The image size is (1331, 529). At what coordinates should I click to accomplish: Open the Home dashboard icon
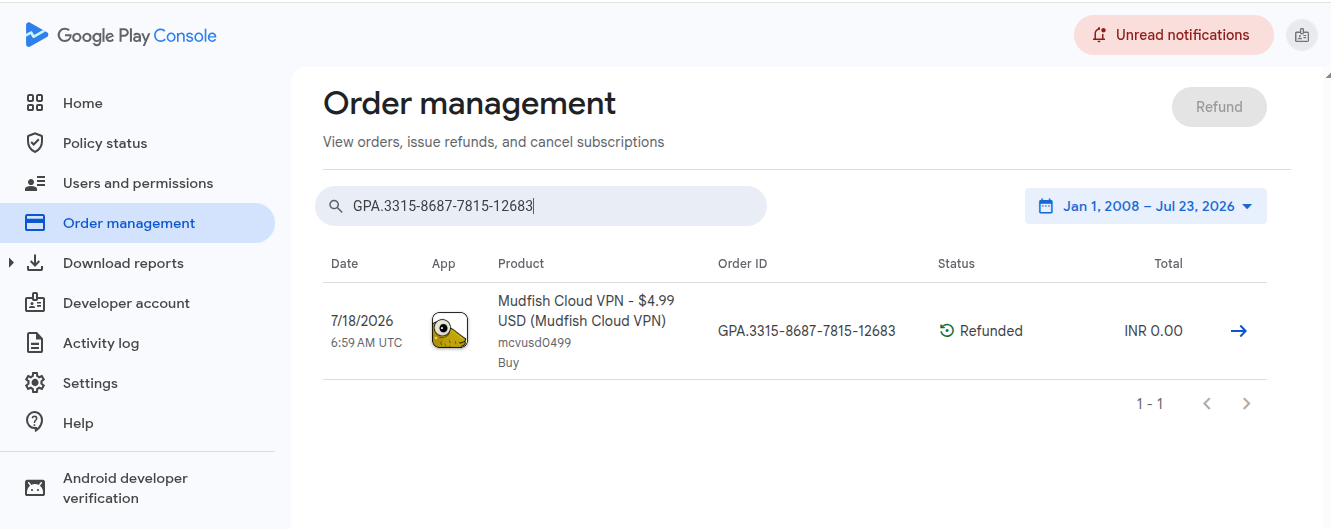coord(35,103)
